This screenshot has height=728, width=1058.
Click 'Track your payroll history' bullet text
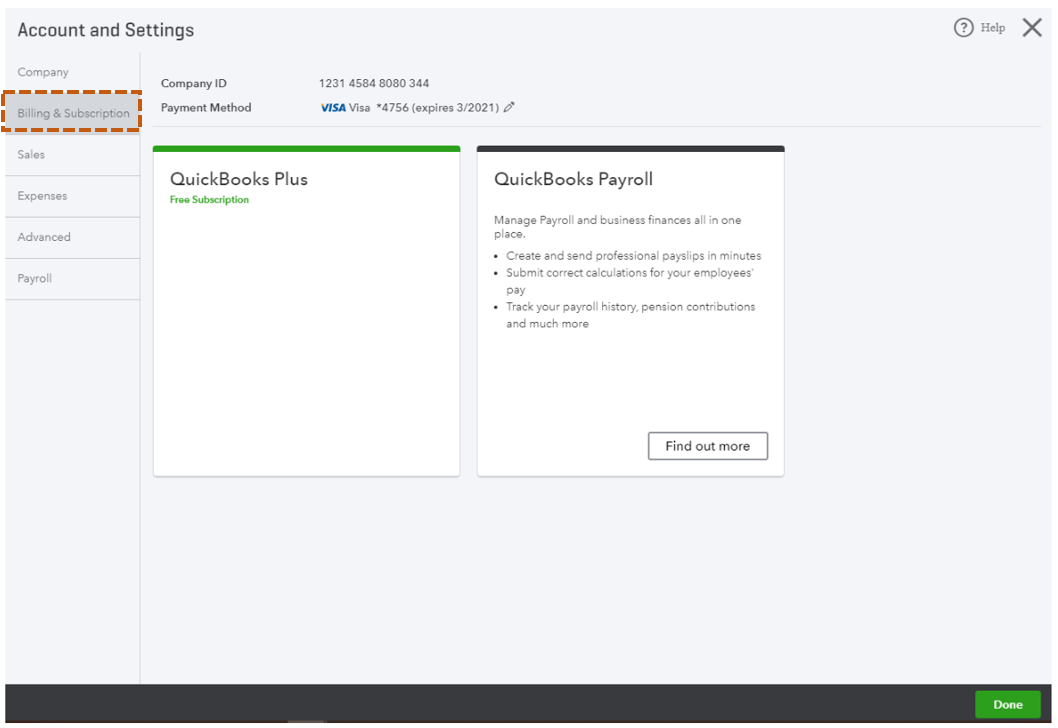[x=630, y=315]
